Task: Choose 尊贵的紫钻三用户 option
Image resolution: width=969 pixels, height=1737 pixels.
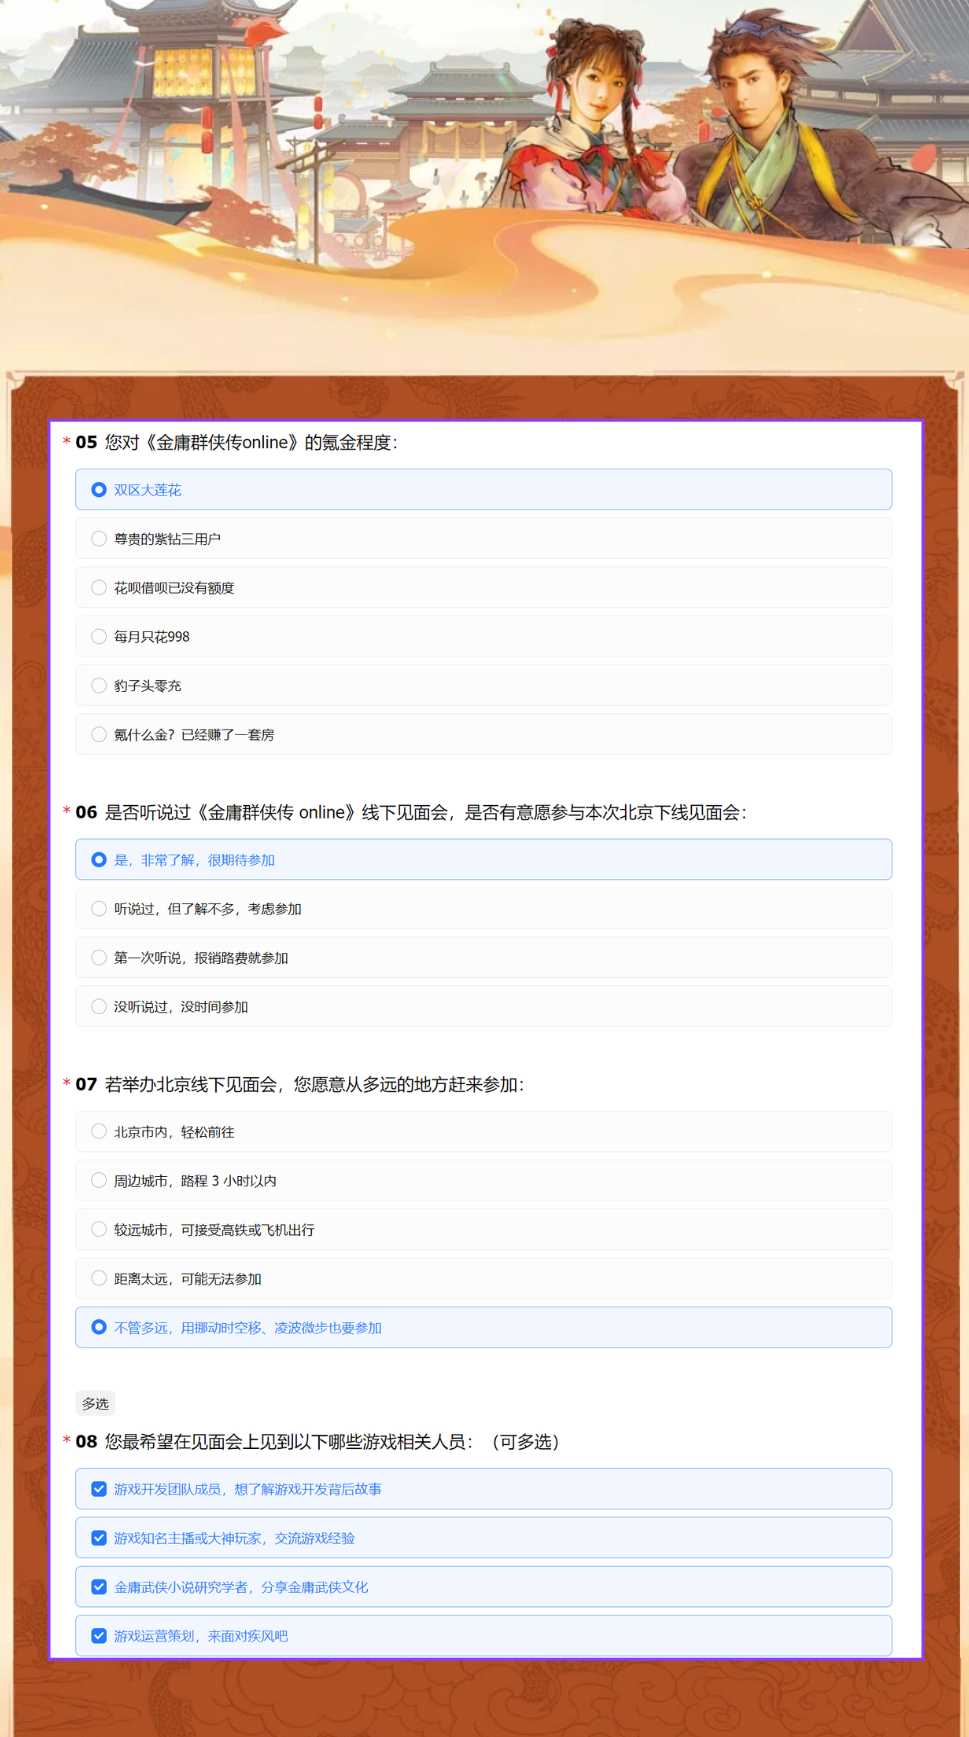Action: [x=483, y=539]
